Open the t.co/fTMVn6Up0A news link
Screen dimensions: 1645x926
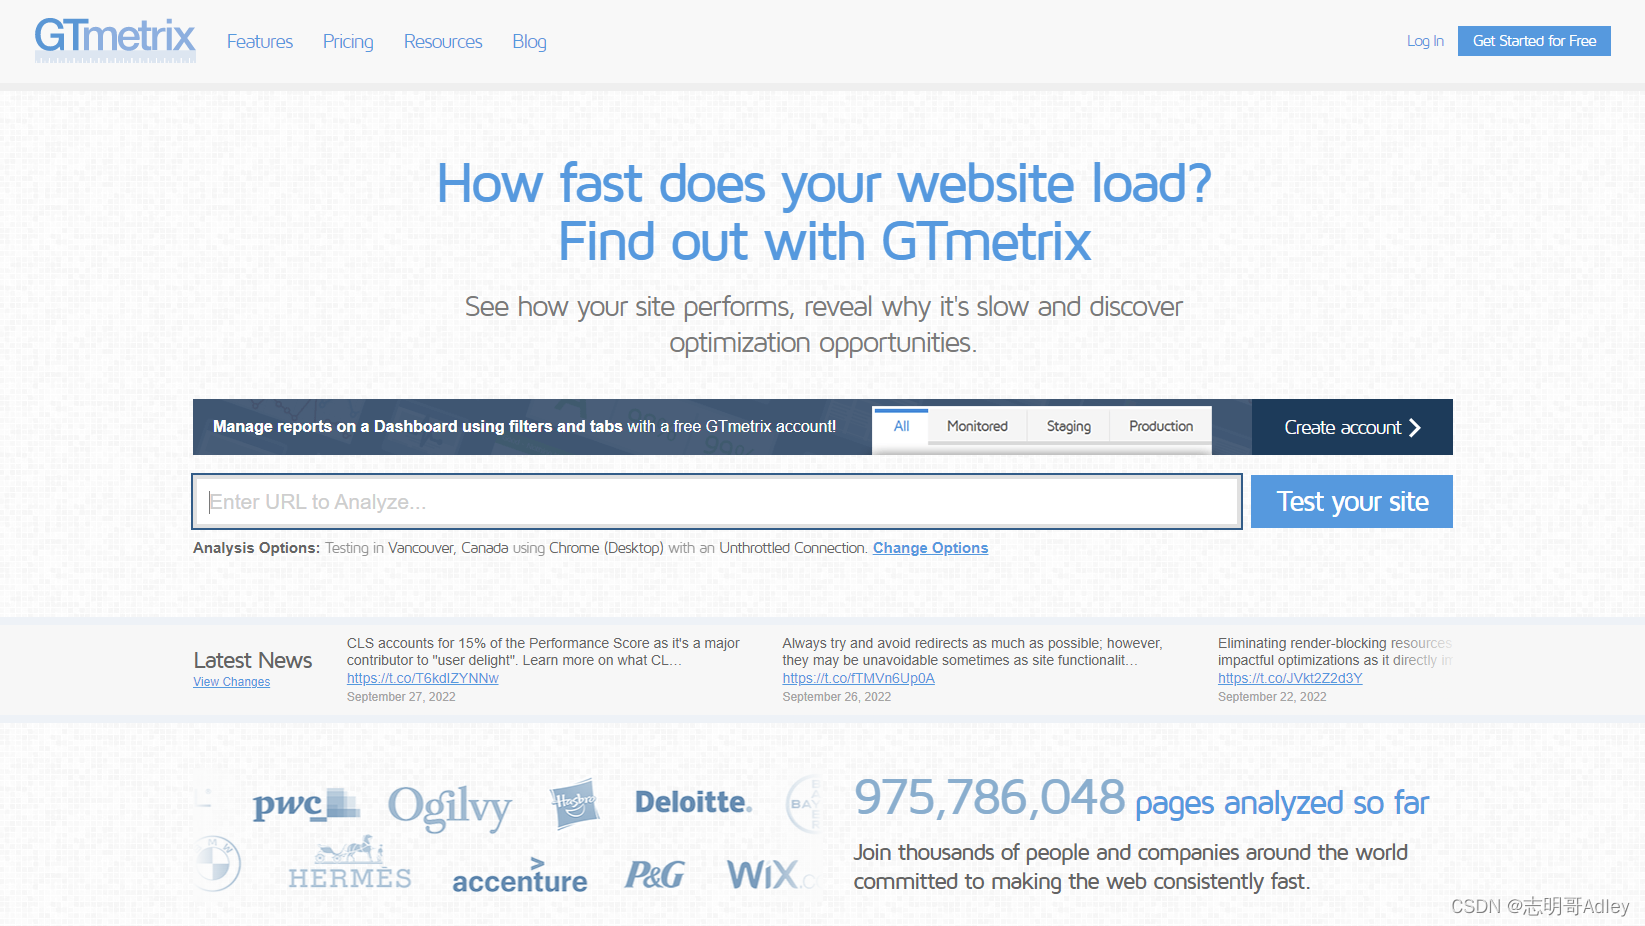pyautogui.click(x=858, y=678)
